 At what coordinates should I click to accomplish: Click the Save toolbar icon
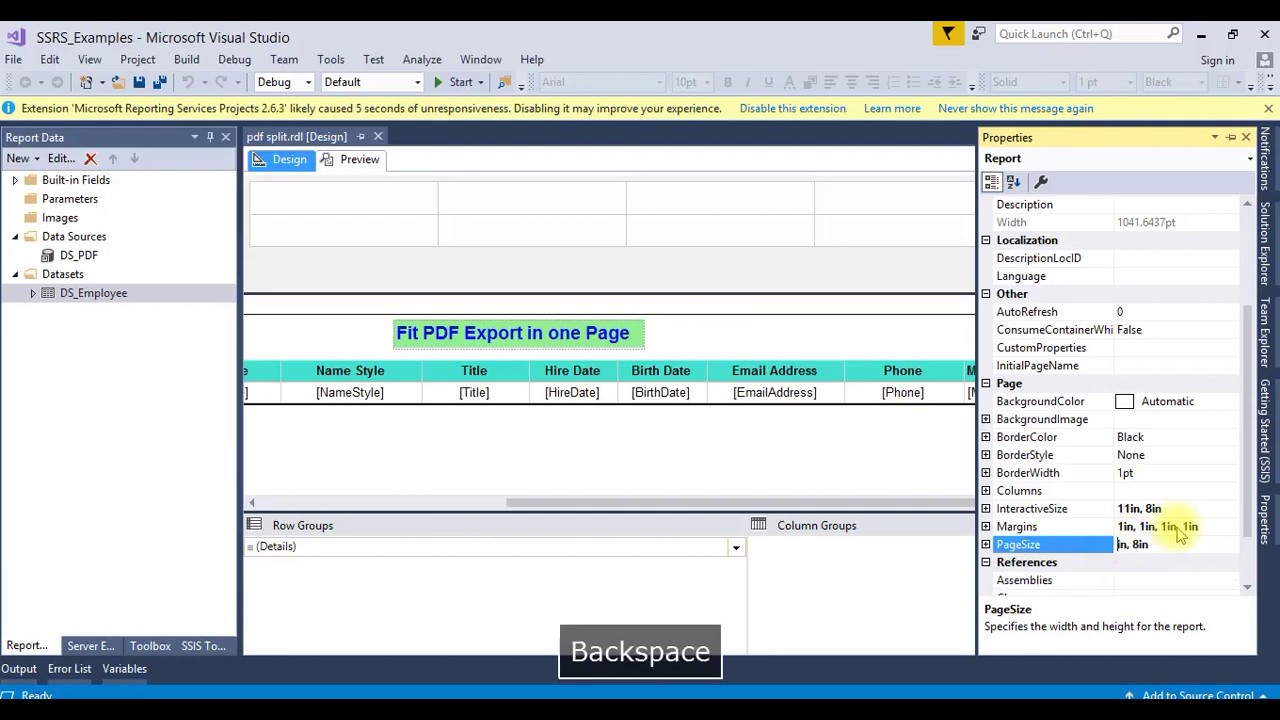click(x=139, y=82)
